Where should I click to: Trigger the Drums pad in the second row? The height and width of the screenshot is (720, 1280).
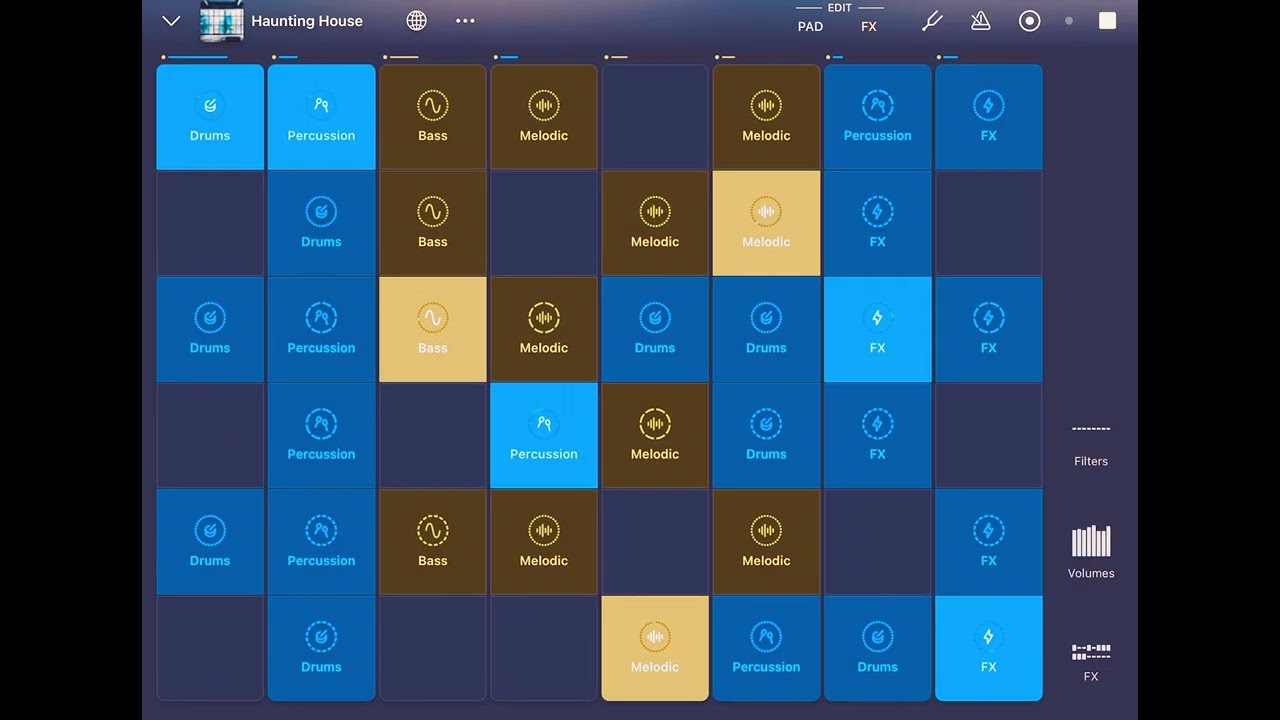(x=322, y=224)
